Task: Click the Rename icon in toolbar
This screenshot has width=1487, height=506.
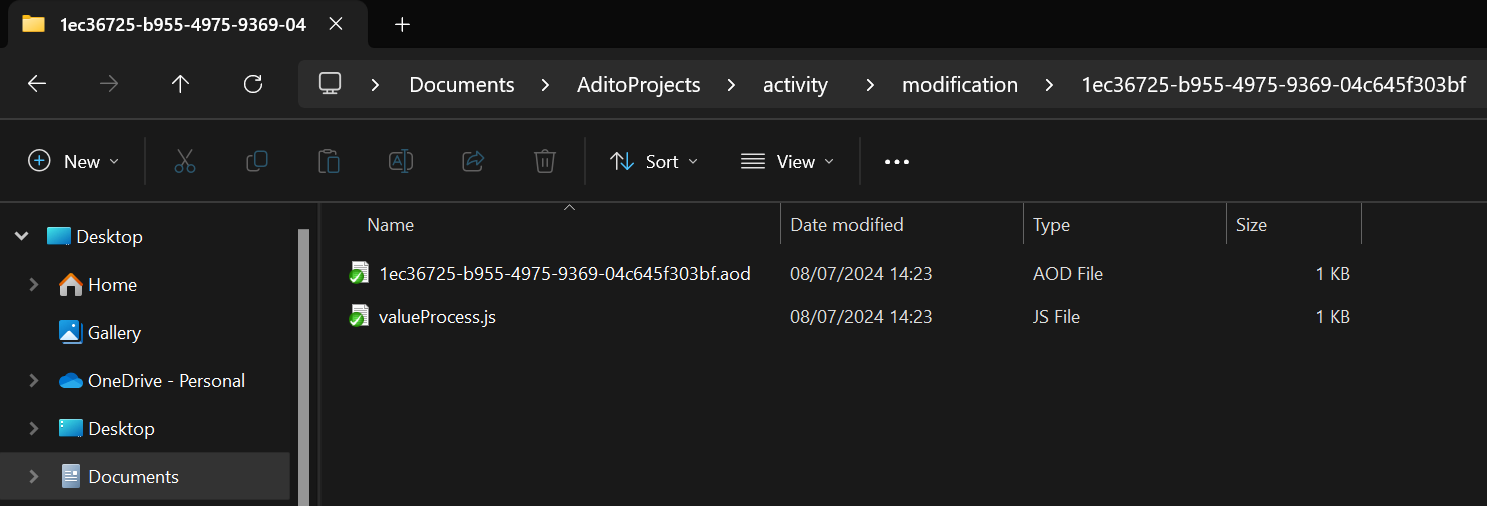Action: tap(401, 161)
